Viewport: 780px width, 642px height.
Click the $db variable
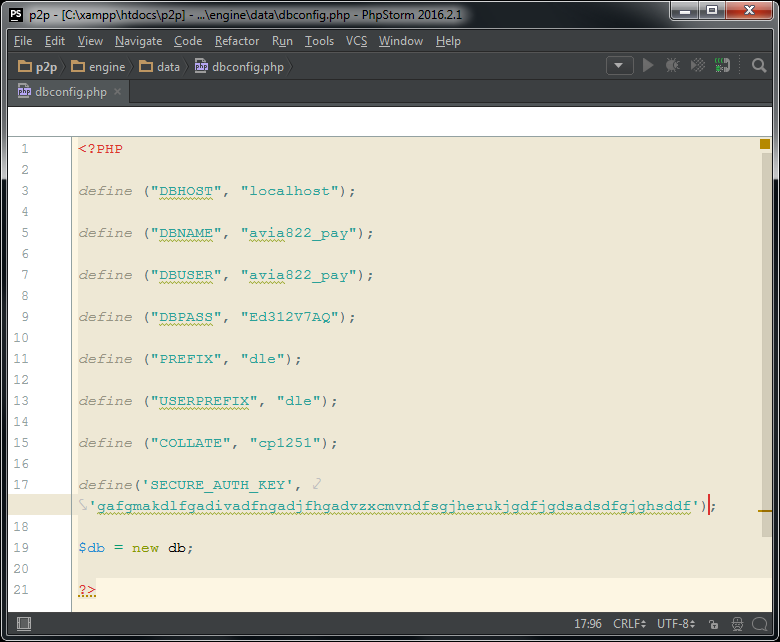pyautogui.click(x=92, y=548)
